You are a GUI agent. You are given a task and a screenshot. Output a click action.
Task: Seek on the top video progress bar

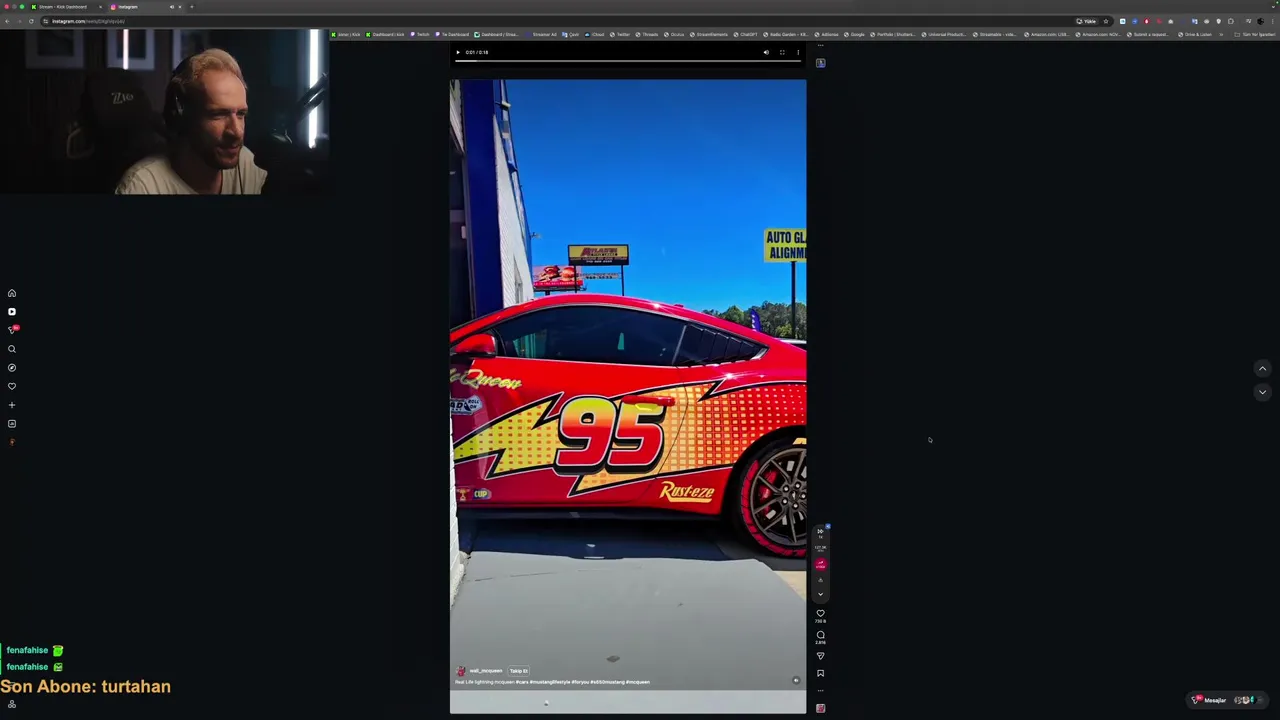tap(627, 62)
